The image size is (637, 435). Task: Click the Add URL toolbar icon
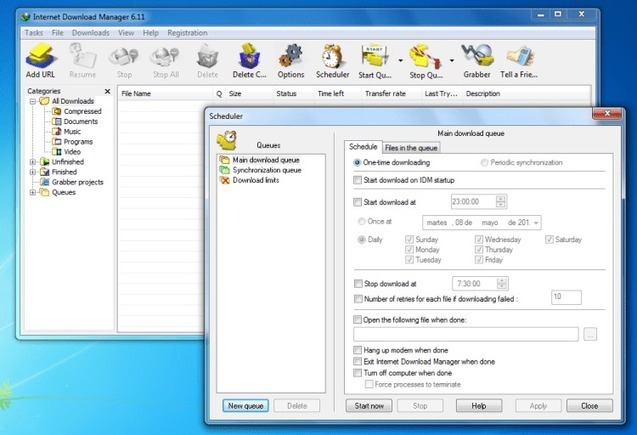pos(40,58)
